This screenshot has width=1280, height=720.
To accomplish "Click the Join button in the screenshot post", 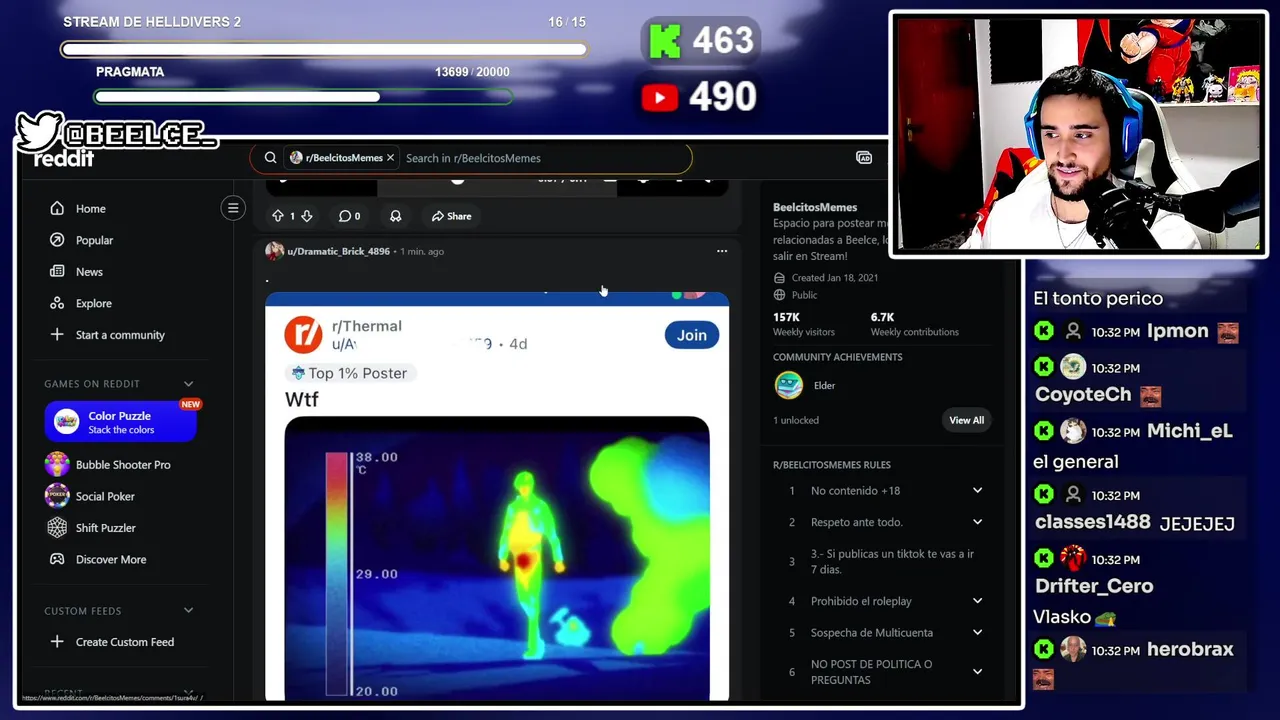I will click(x=692, y=335).
